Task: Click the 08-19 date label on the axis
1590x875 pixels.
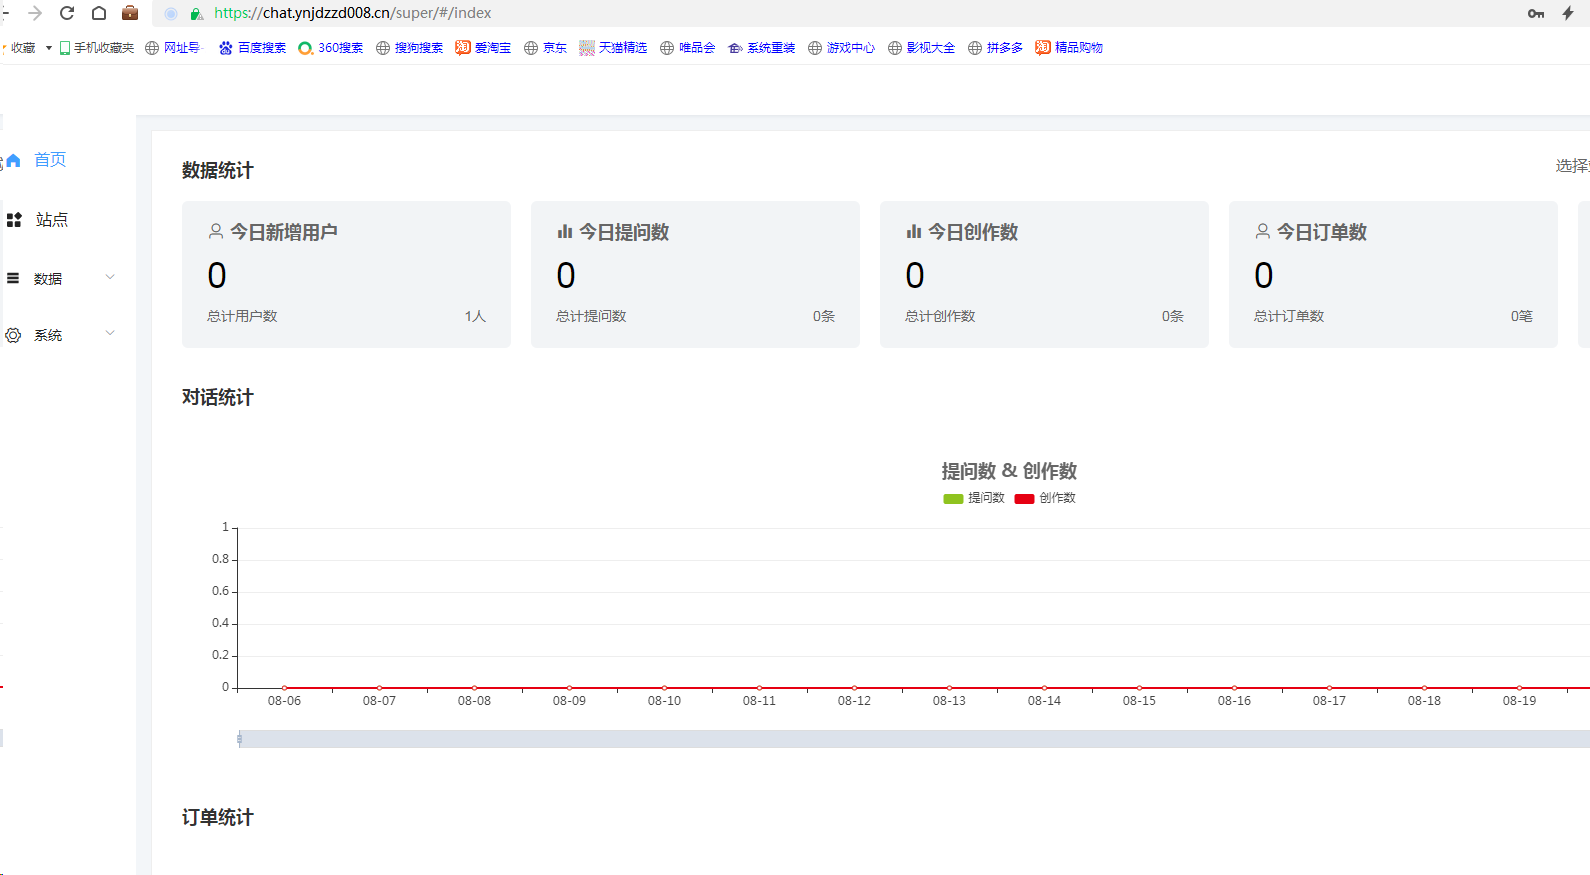Action: (x=1519, y=701)
